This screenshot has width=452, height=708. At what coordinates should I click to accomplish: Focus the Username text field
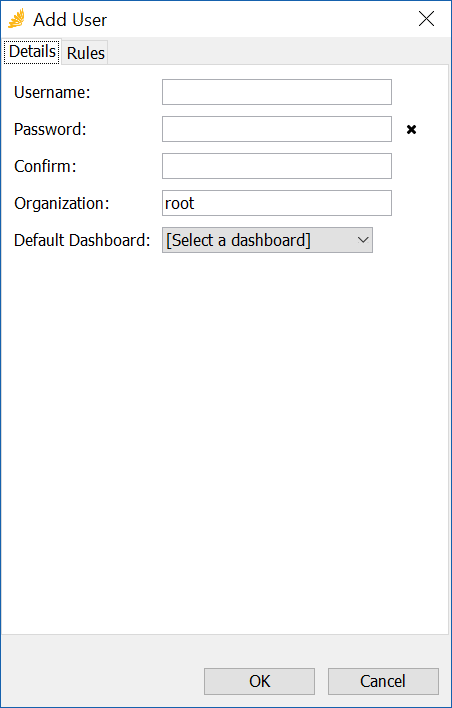277,92
